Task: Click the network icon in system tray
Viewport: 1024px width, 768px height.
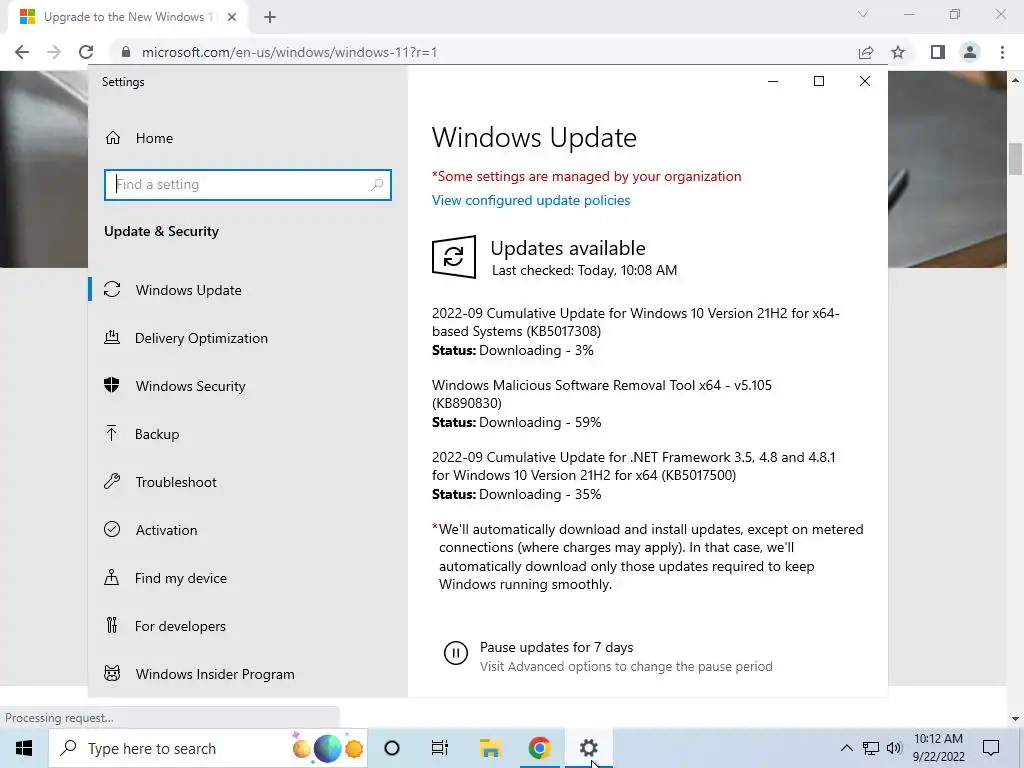Action: point(871,748)
